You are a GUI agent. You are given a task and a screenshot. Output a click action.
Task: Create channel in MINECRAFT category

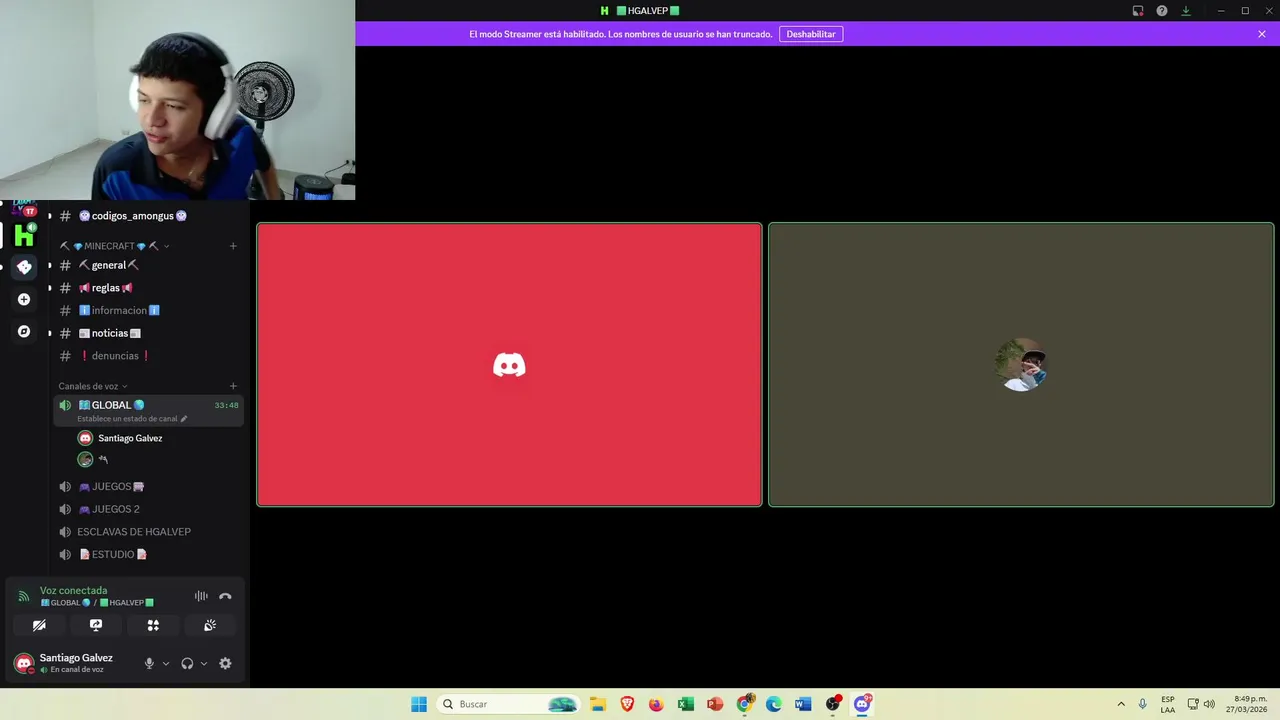point(233,246)
